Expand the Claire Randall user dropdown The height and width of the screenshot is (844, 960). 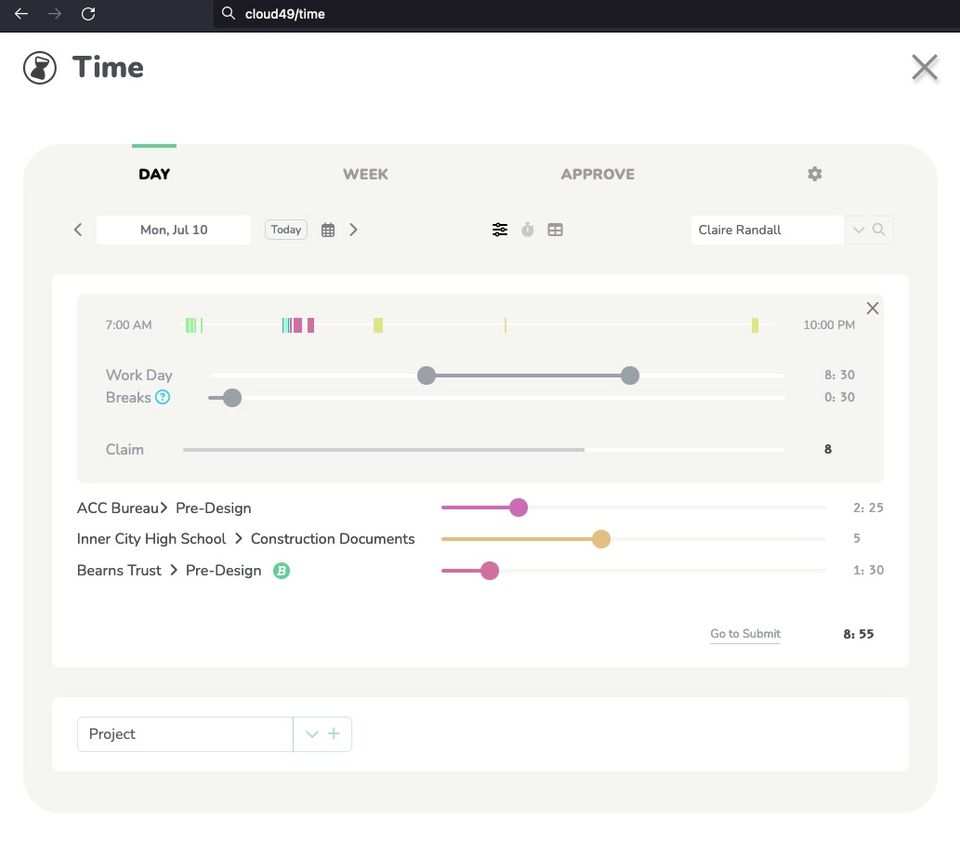click(x=858, y=230)
